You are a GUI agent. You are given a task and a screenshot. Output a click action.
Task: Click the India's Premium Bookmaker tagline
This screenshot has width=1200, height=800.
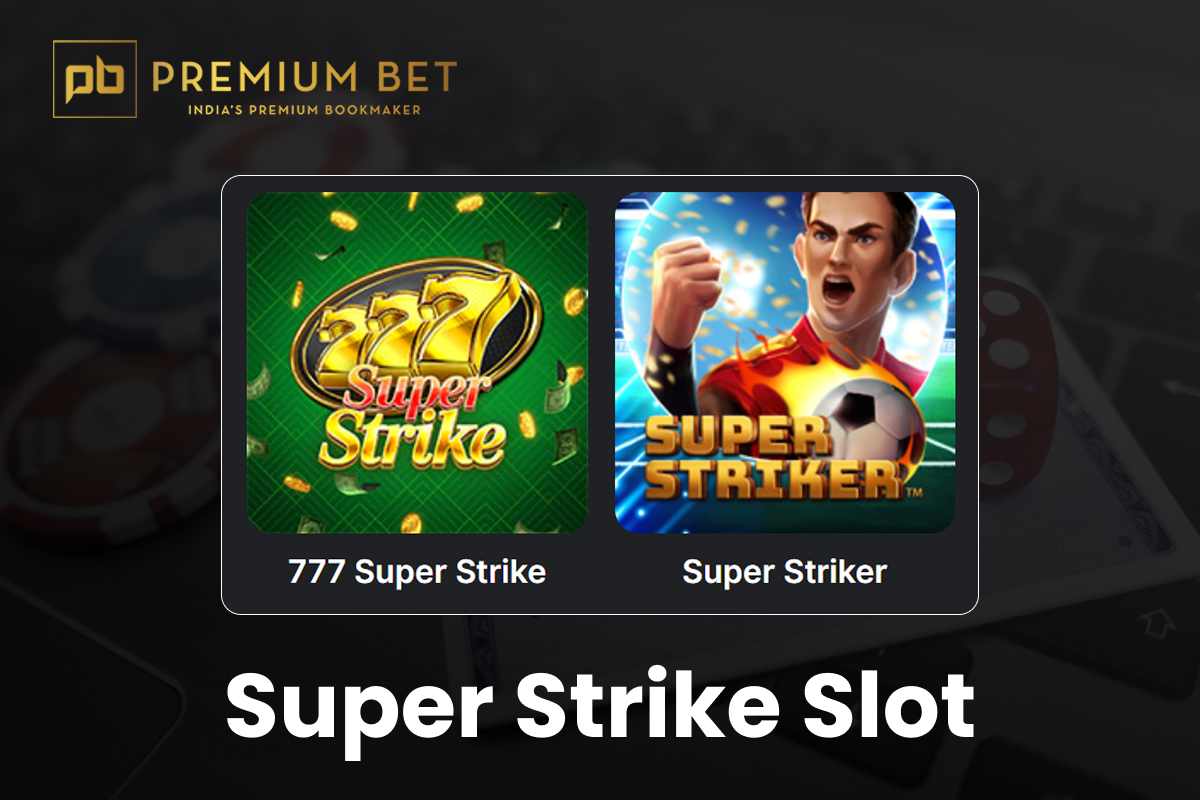(x=304, y=109)
